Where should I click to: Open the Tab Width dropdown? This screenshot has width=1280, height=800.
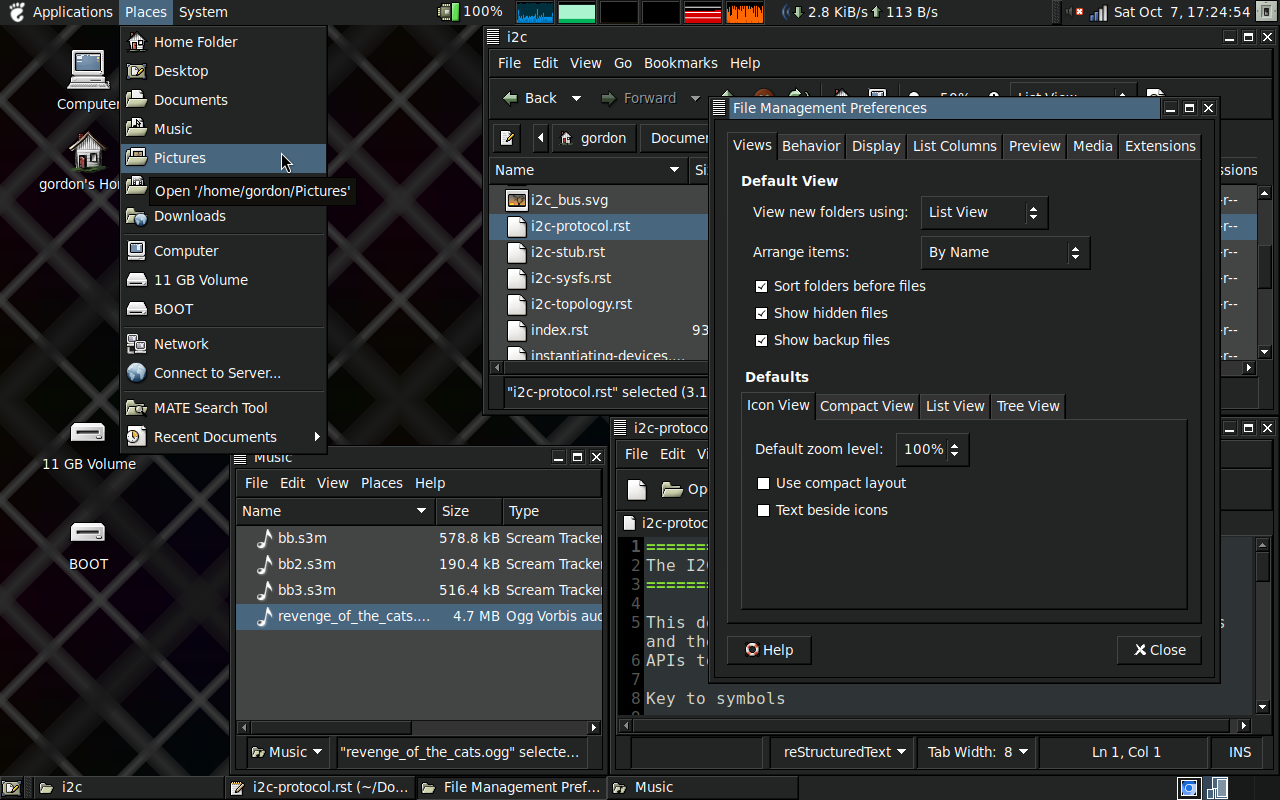pyautogui.click(x=977, y=752)
